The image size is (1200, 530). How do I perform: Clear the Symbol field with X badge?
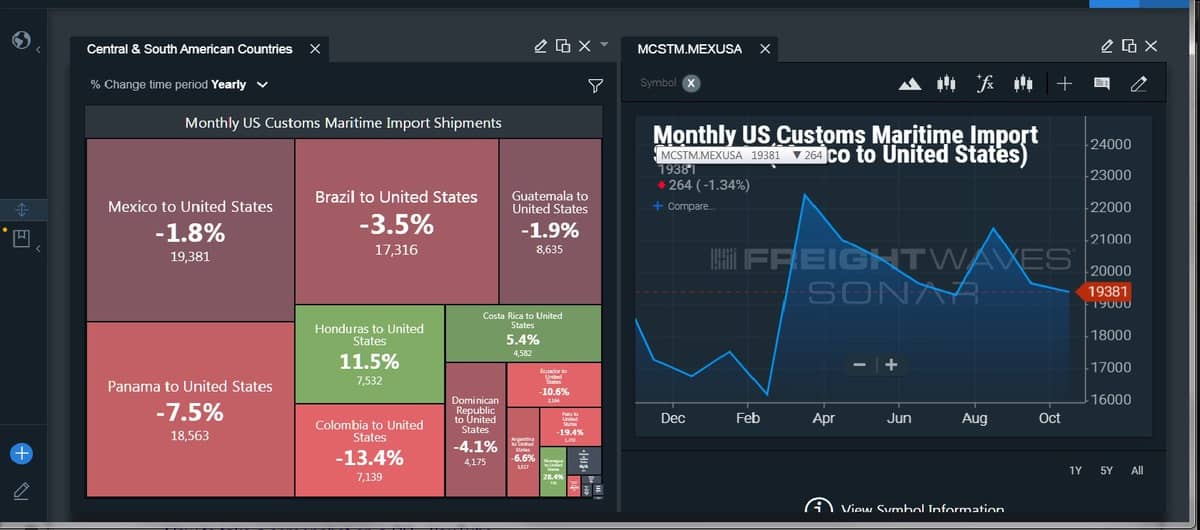pos(691,83)
